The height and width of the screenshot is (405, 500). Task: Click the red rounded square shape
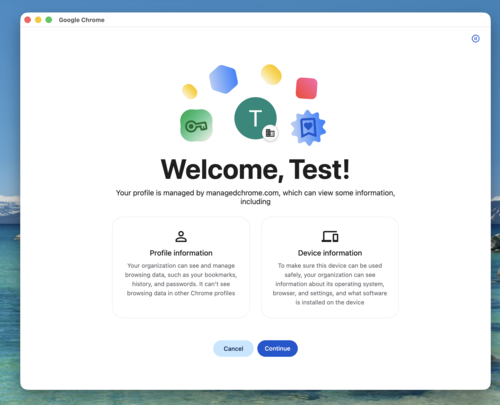pos(306,88)
